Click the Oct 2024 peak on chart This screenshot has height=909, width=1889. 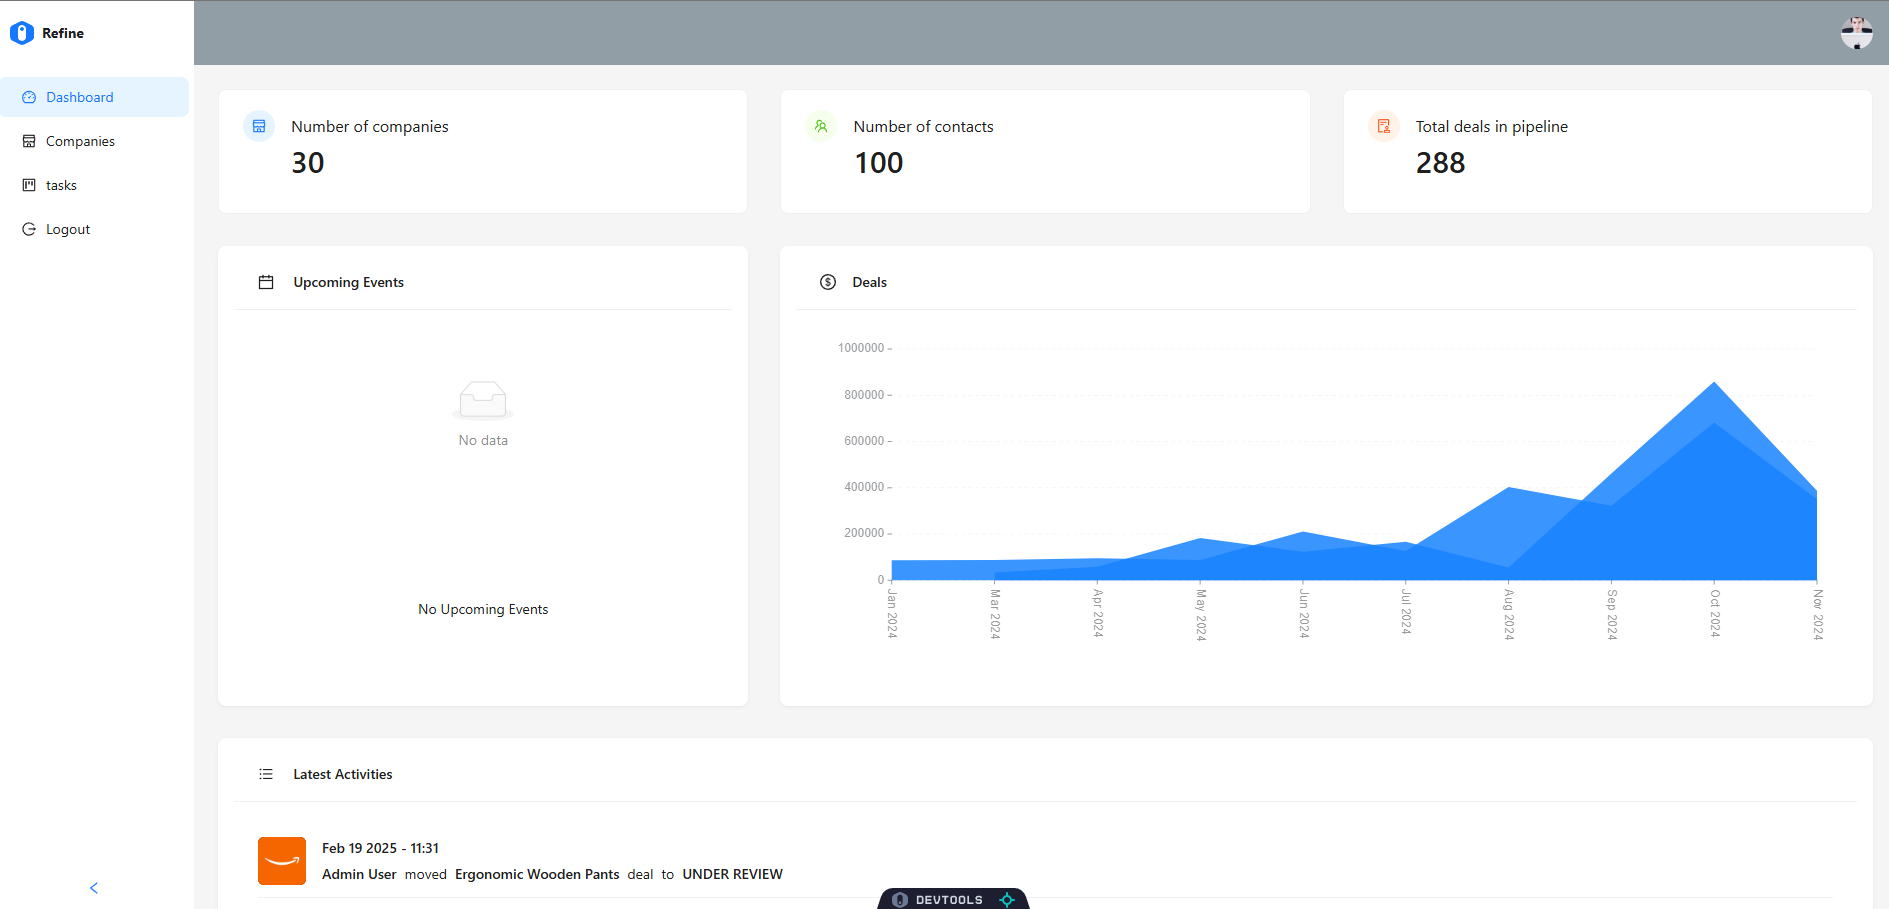(x=1714, y=384)
